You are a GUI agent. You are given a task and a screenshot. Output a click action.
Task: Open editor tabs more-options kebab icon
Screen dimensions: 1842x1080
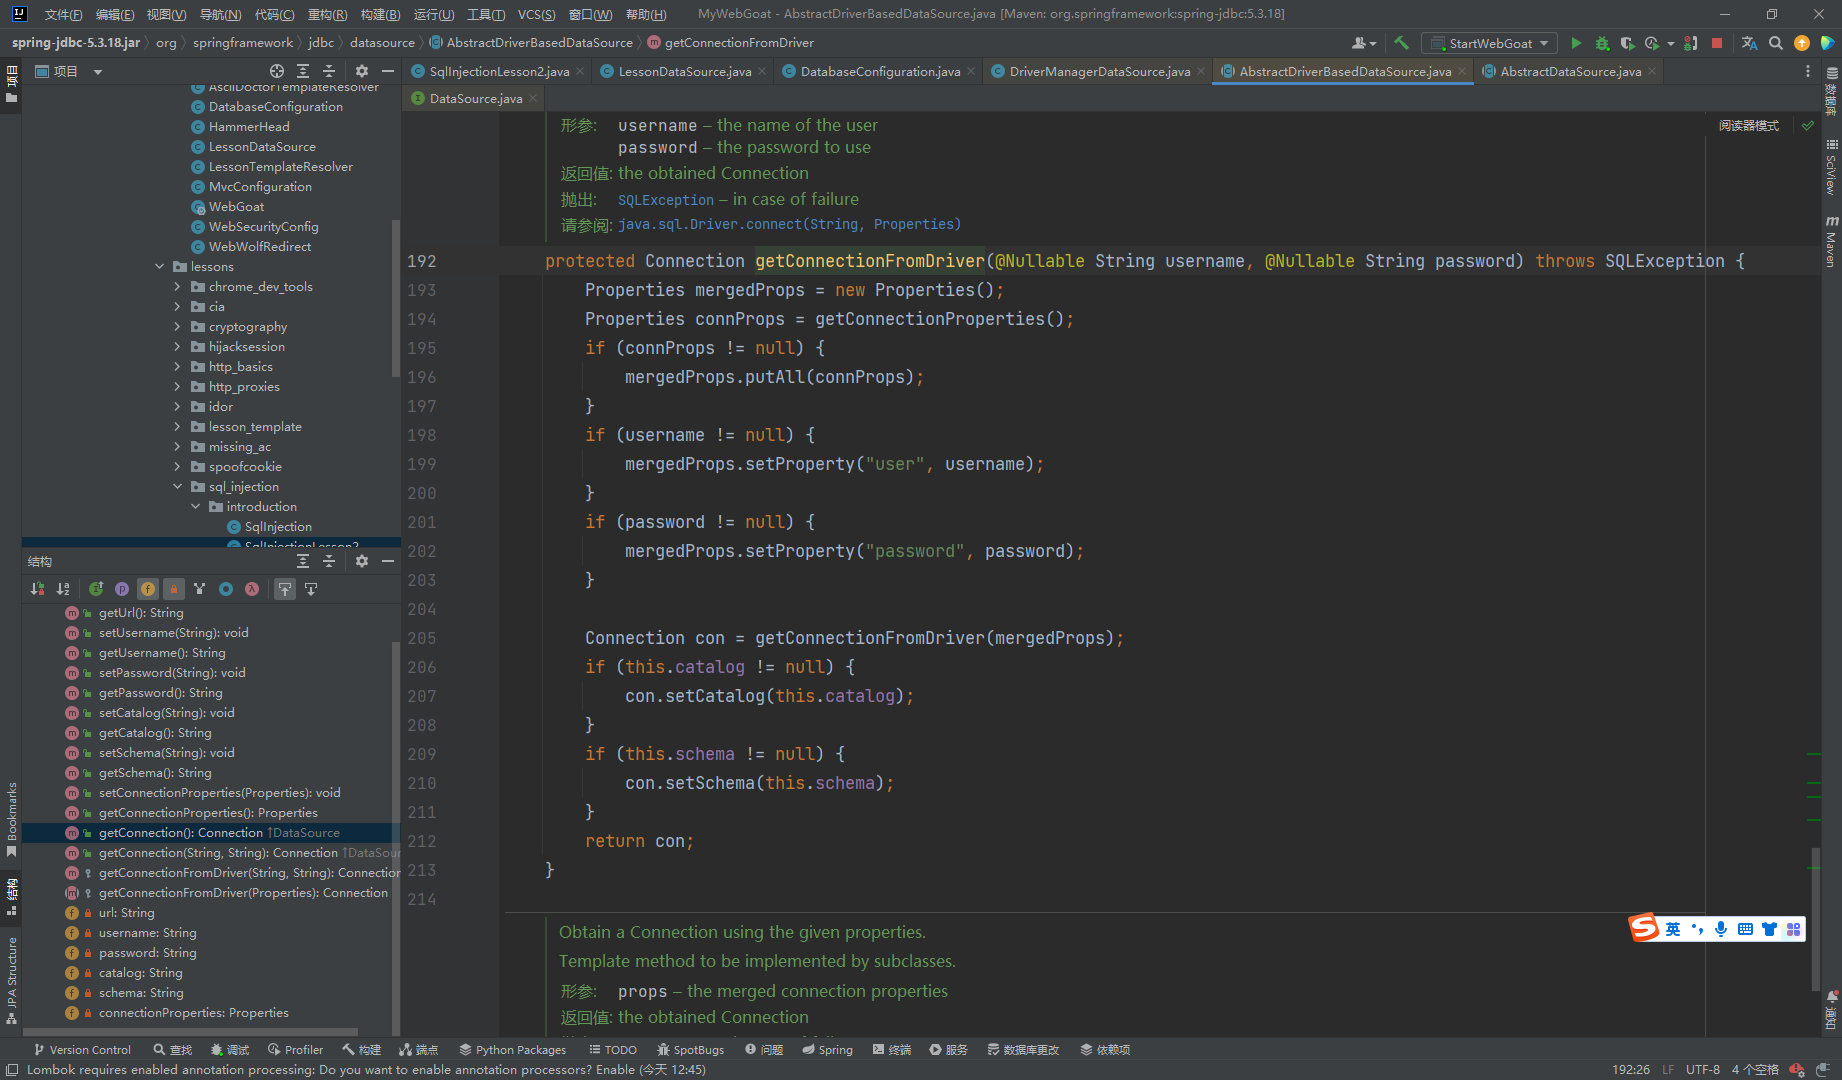[x=1807, y=71]
